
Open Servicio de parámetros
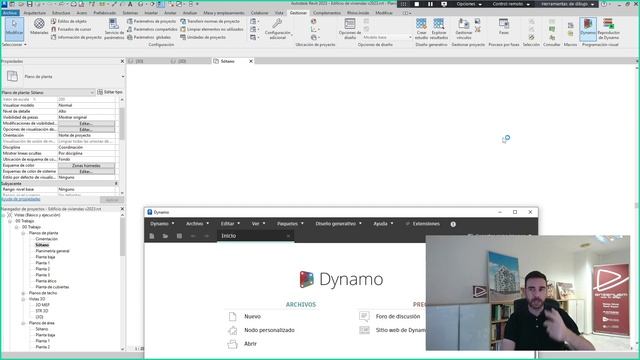click(x=114, y=29)
